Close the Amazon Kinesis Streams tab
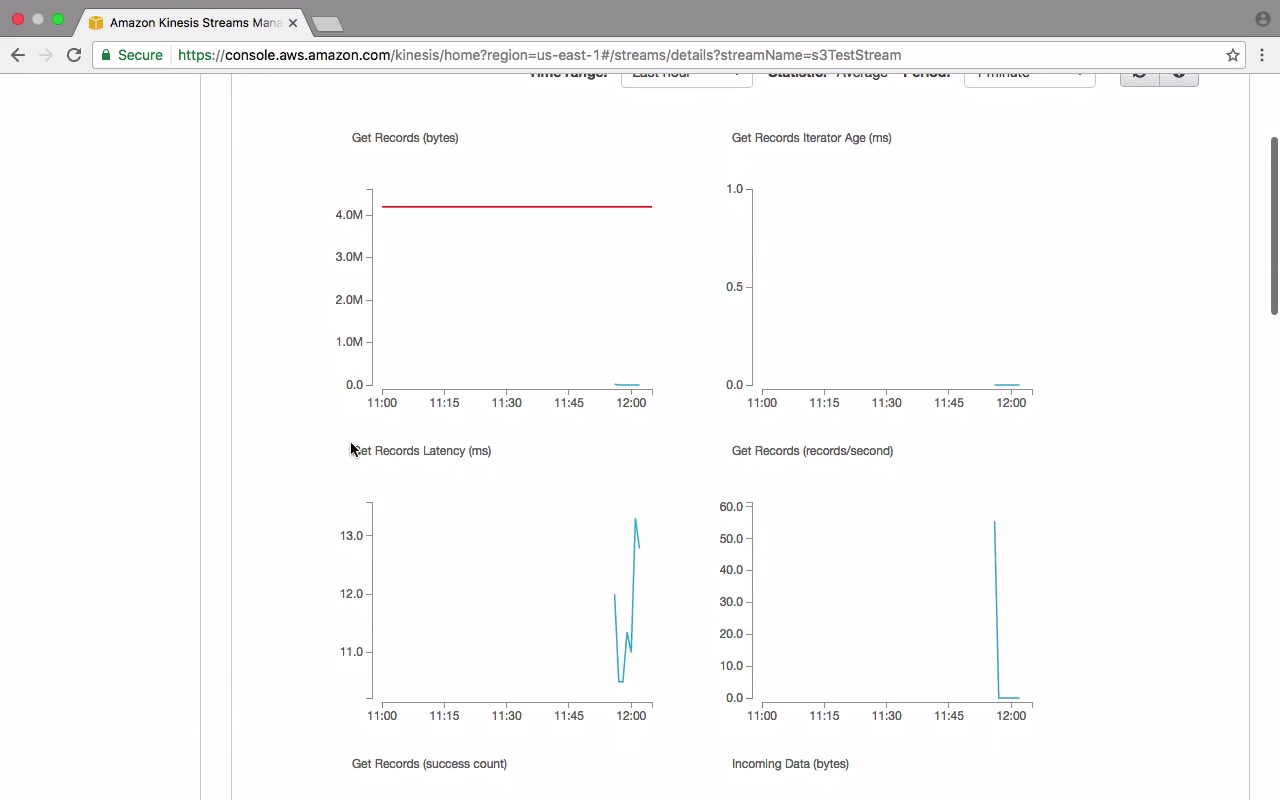This screenshot has width=1280, height=800. [x=293, y=22]
